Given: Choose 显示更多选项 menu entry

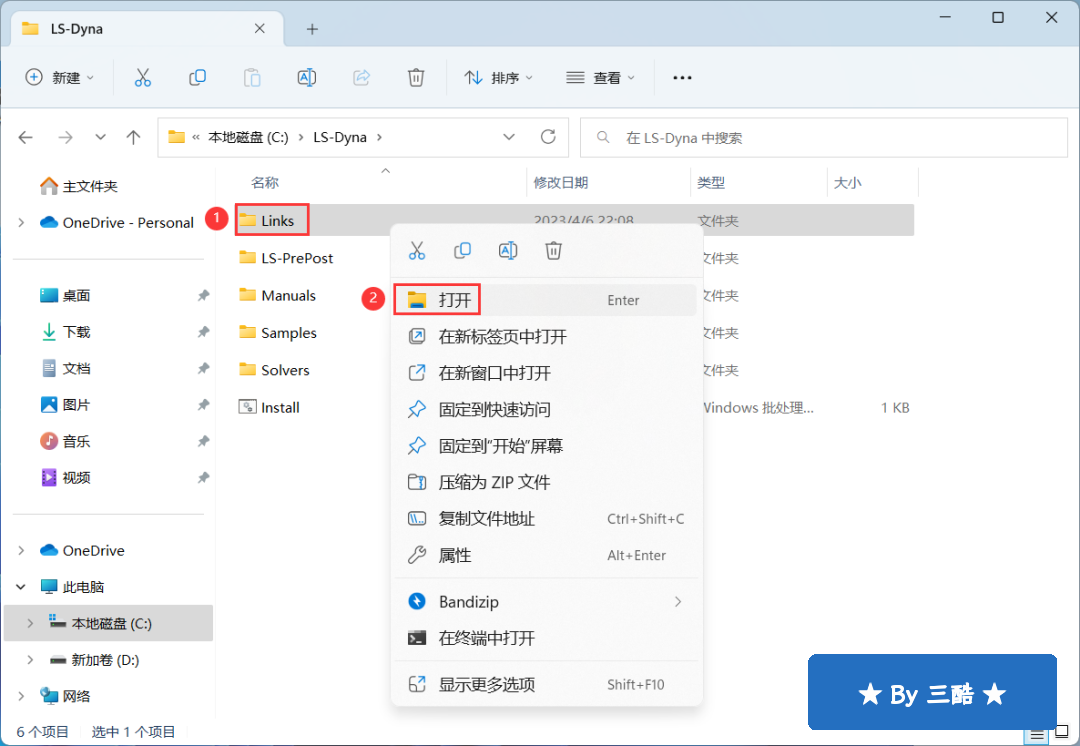Looking at the screenshot, I should [x=546, y=685].
